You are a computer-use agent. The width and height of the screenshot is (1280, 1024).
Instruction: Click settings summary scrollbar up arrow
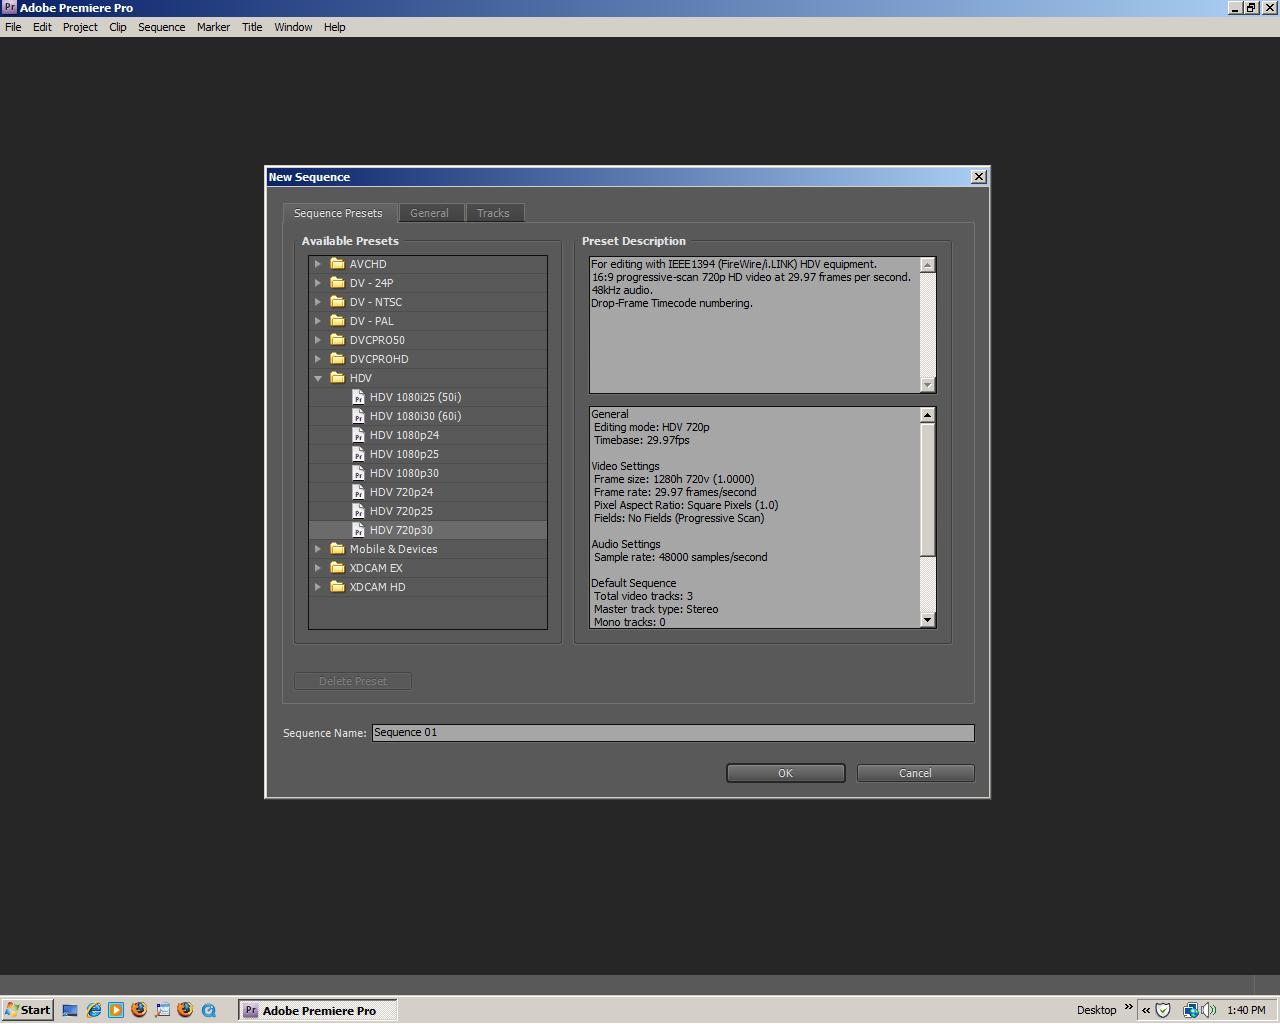928,415
